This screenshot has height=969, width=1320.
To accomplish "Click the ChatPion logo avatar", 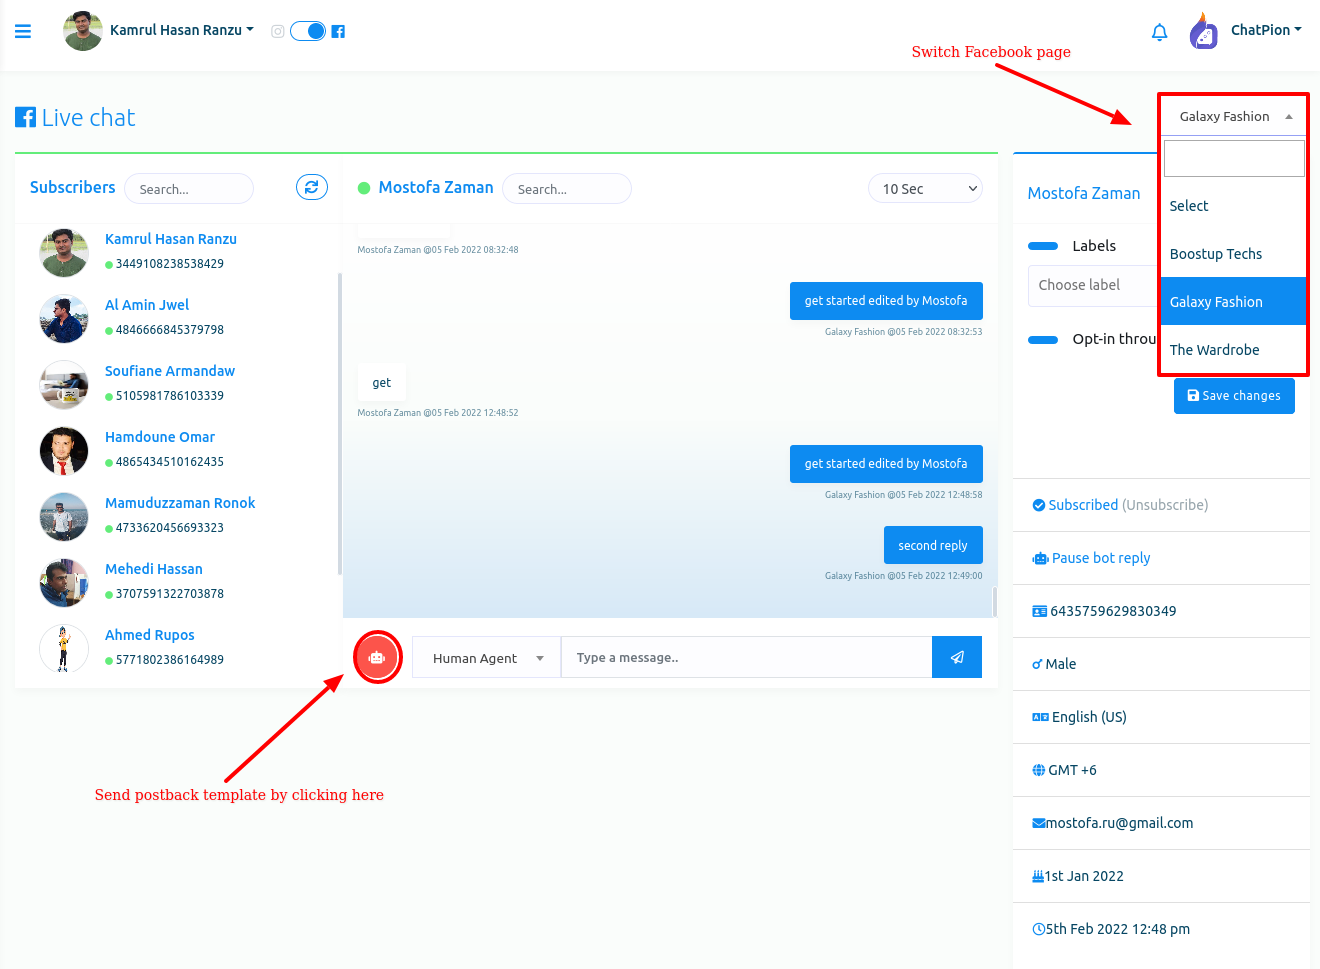I will (x=1204, y=31).
